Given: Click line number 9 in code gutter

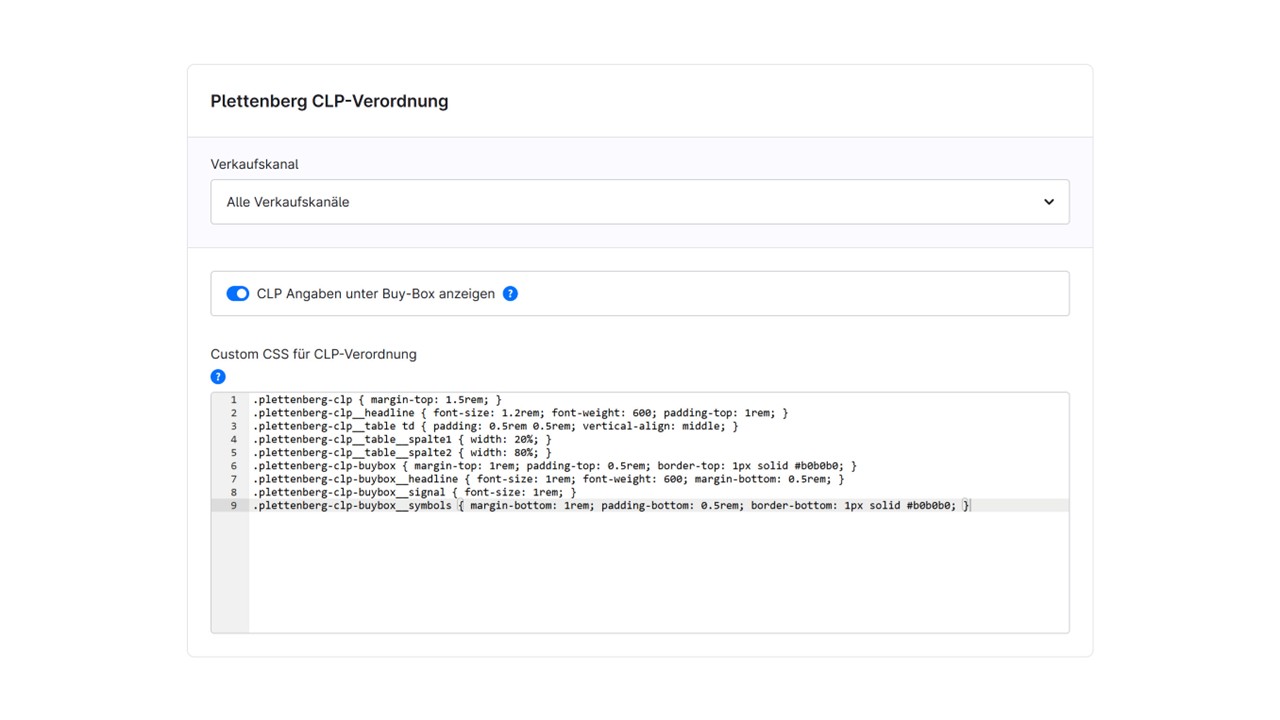Looking at the screenshot, I should 233,506.
